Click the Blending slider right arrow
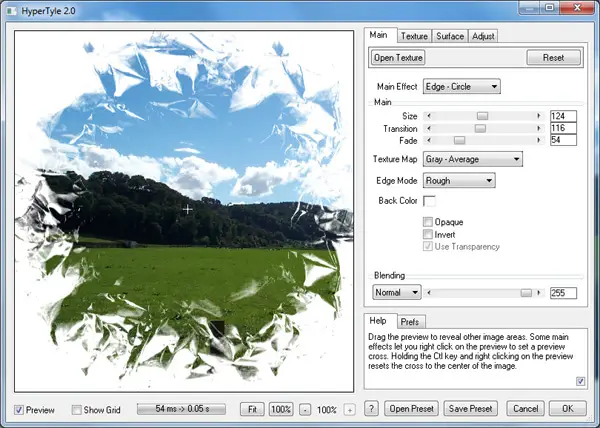 pos(539,293)
